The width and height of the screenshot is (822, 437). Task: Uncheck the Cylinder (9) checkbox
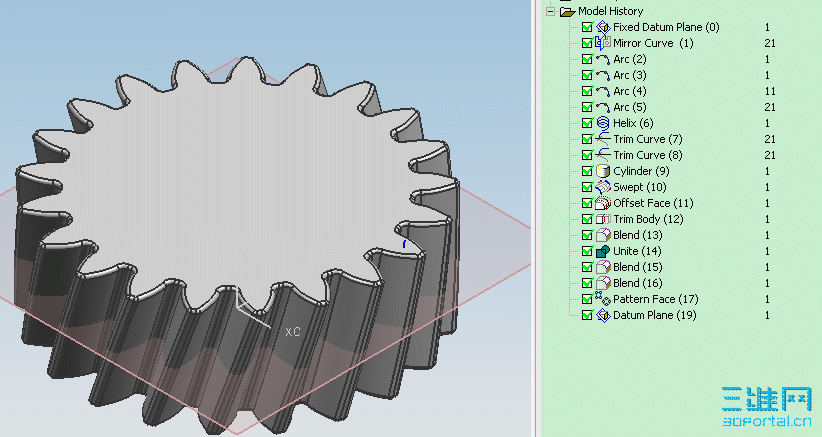587,171
